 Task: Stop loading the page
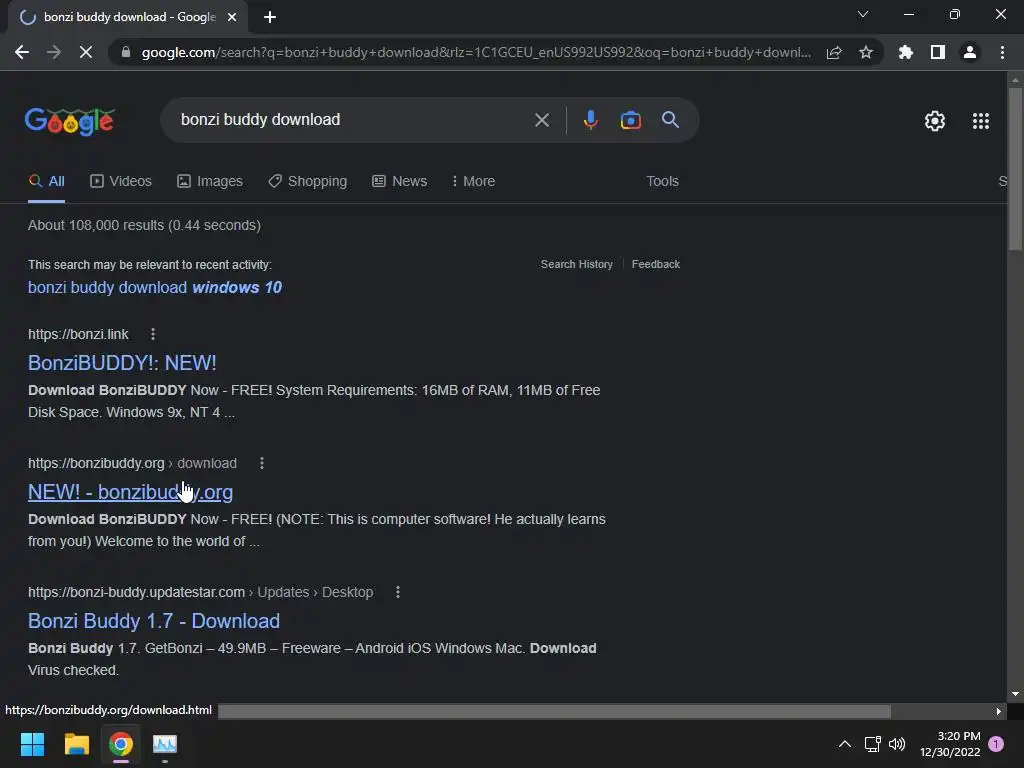[86, 52]
